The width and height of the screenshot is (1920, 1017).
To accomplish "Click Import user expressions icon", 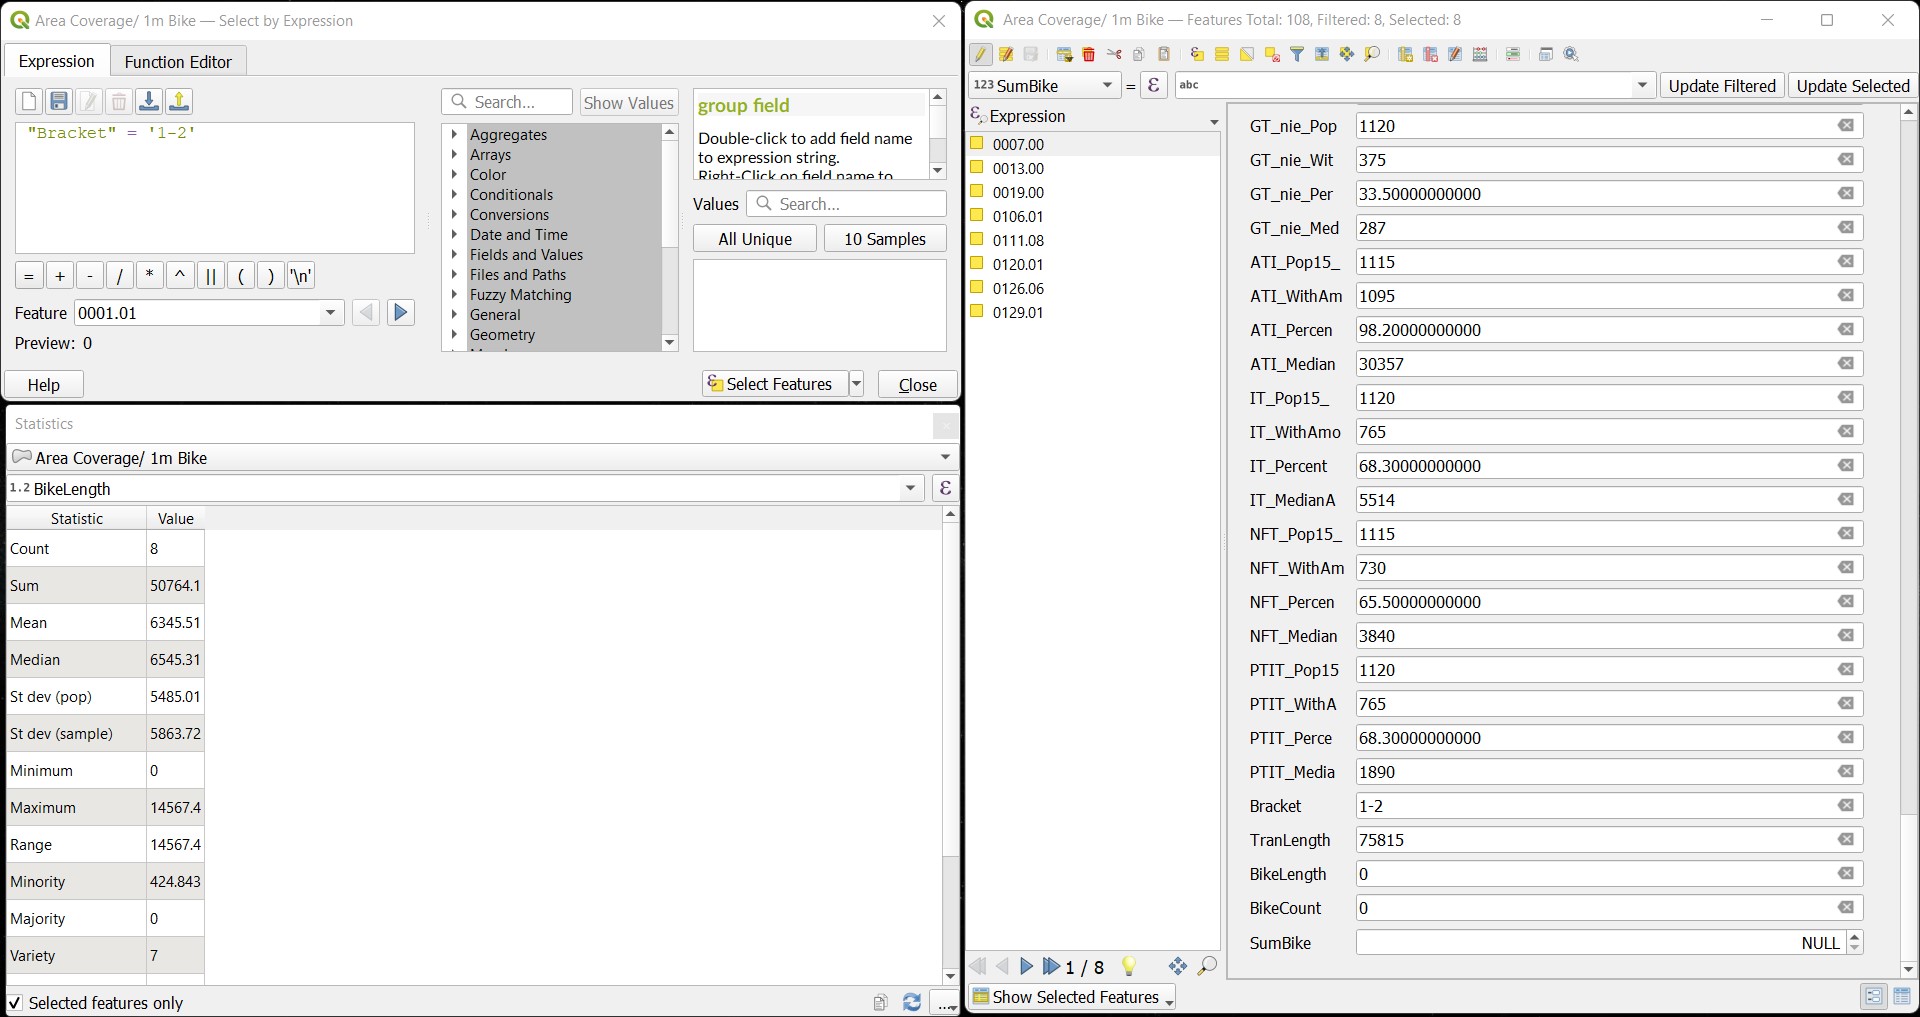I will 149,101.
